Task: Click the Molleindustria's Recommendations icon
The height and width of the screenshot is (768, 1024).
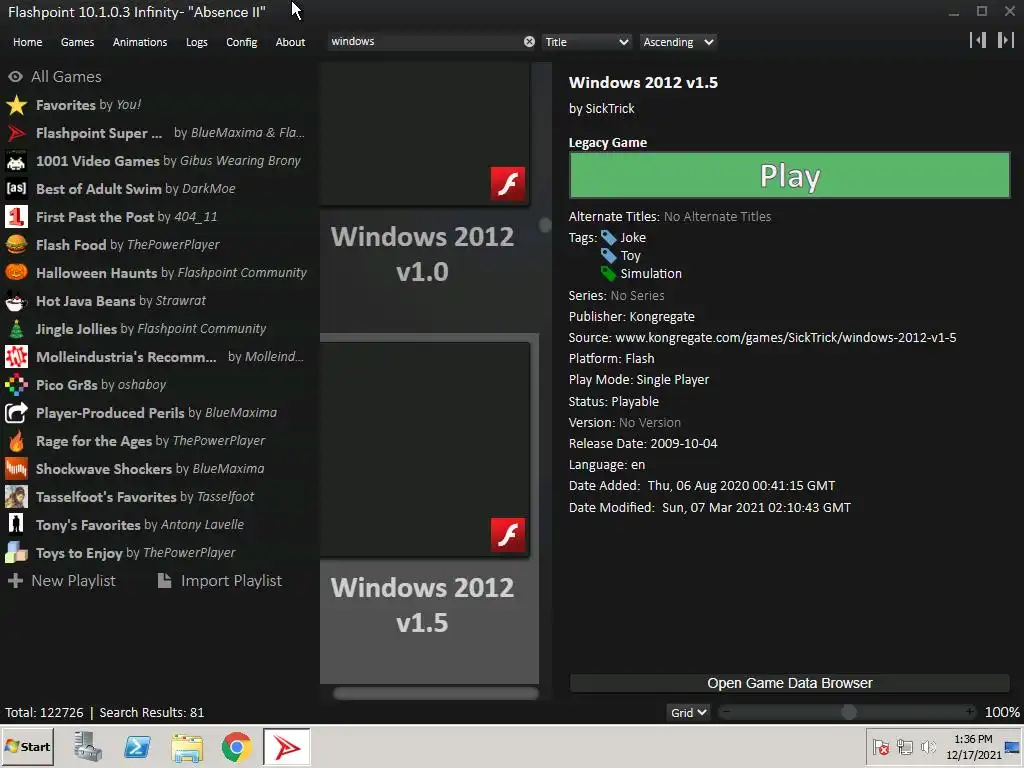Action: (x=16, y=357)
